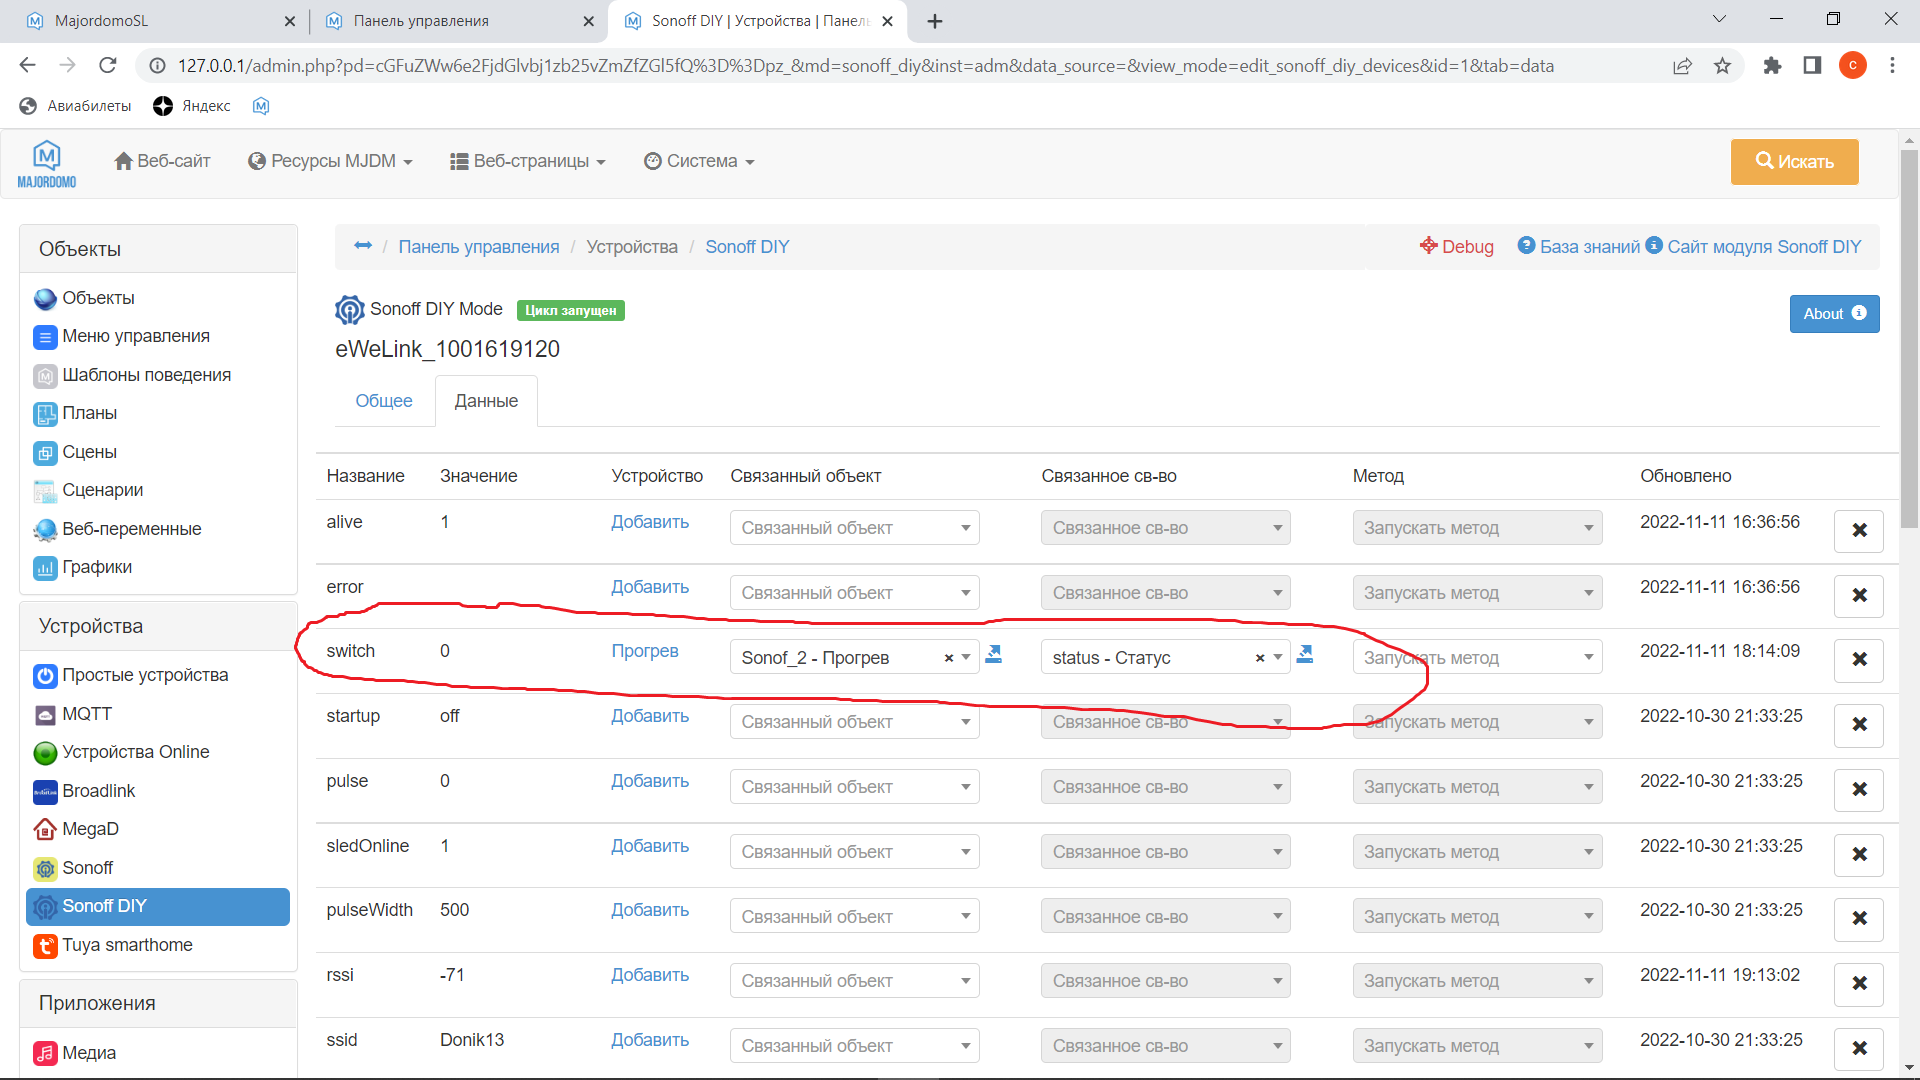The height and width of the screenshot is (1080, 1920).
Task: Open MQTT in the sidebar
Action: [86, 714]
